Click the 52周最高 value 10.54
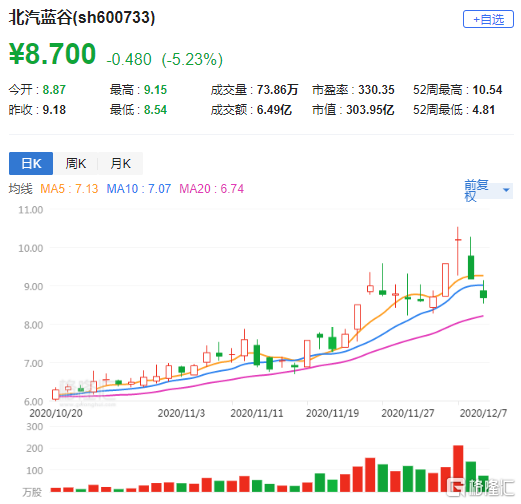 coord(487,90)
